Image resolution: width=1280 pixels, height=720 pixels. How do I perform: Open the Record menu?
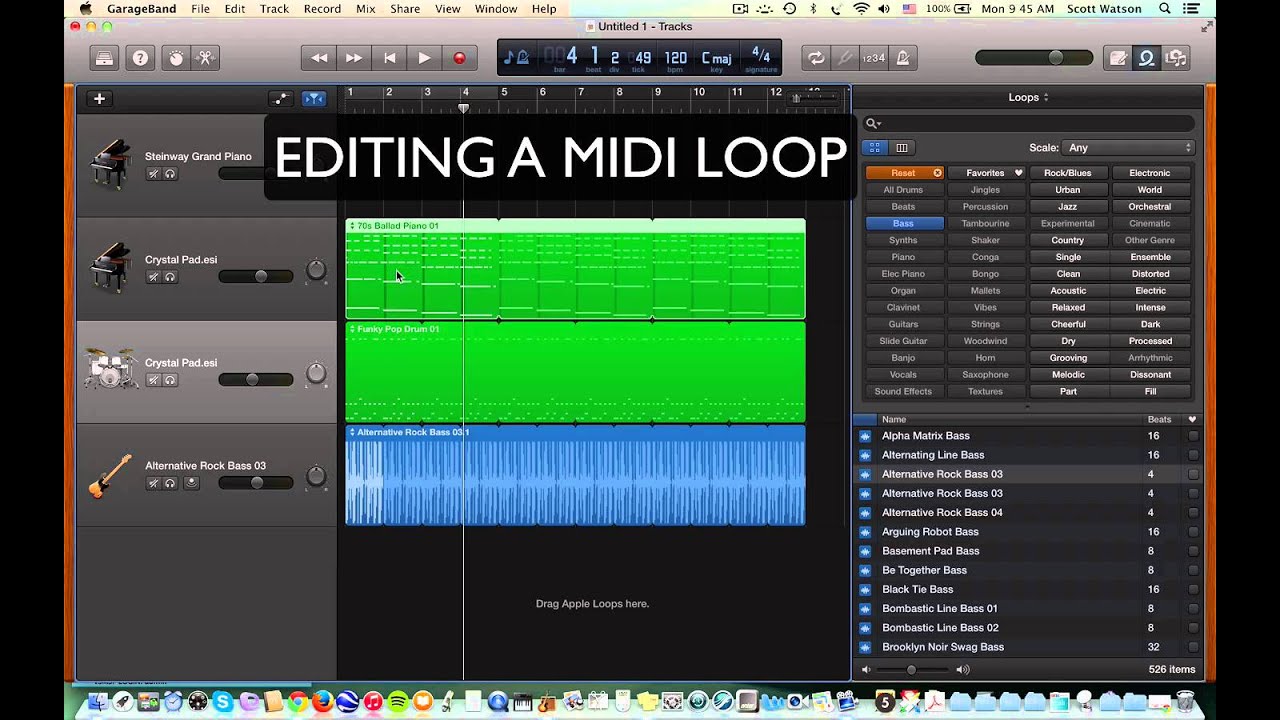(x=322, y=9)
